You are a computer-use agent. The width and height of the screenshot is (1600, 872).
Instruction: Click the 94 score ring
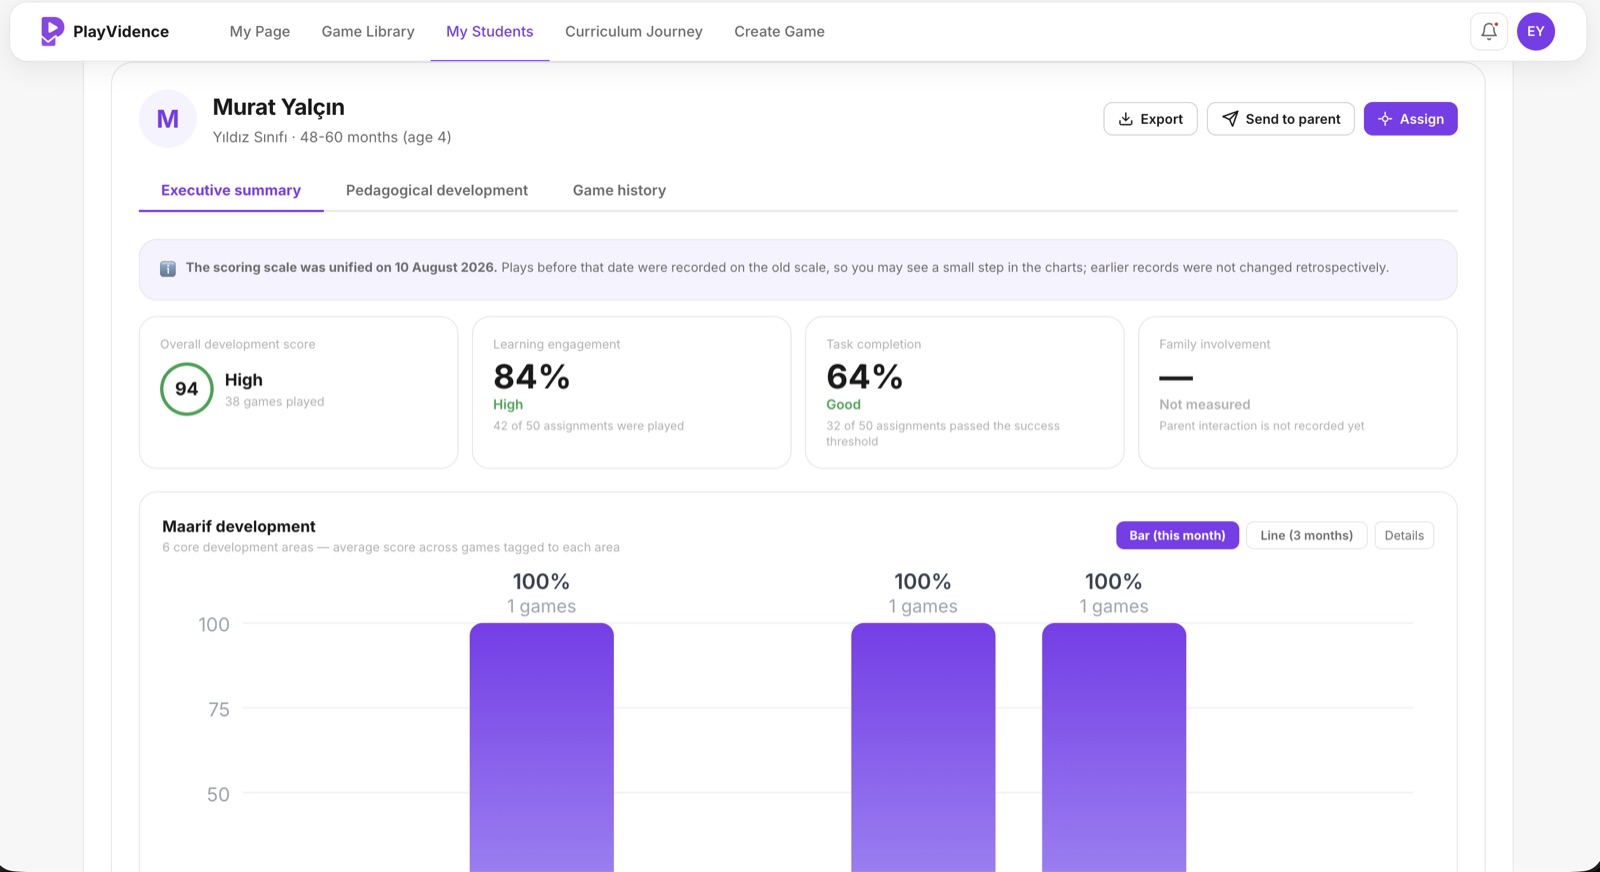click(x=187, y=389)
